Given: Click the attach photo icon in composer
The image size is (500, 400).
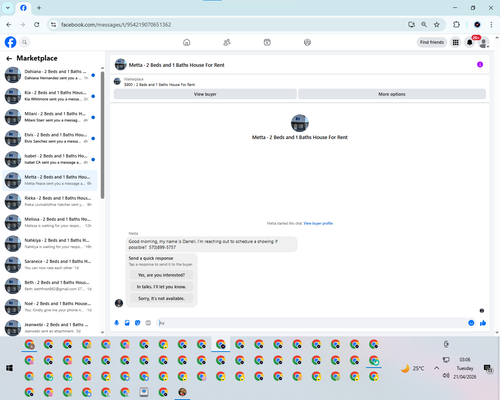Looking at the screenshot, I should coord(127,323).
